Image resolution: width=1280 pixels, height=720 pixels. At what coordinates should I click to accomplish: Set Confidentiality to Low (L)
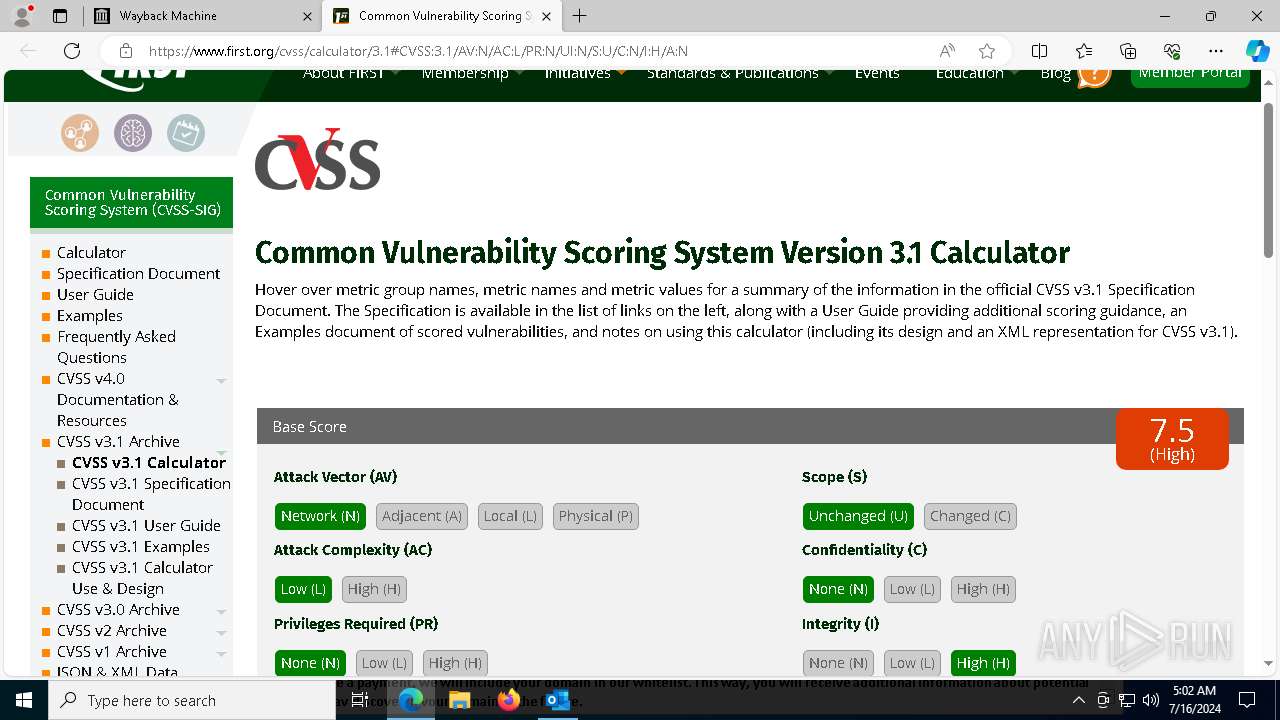912,589
